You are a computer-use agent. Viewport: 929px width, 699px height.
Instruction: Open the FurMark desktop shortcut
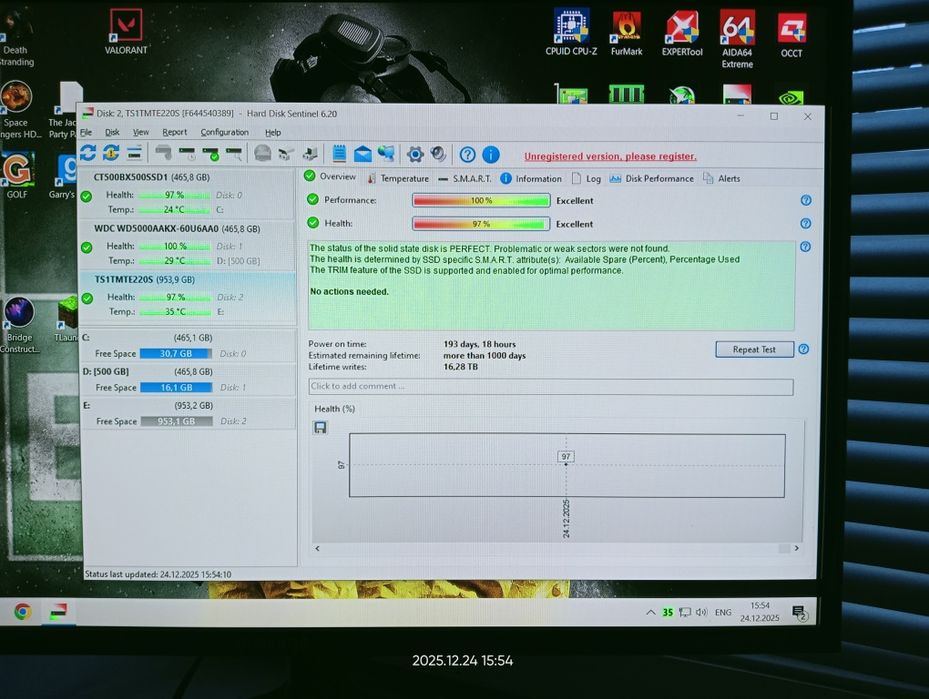point(626,34)
